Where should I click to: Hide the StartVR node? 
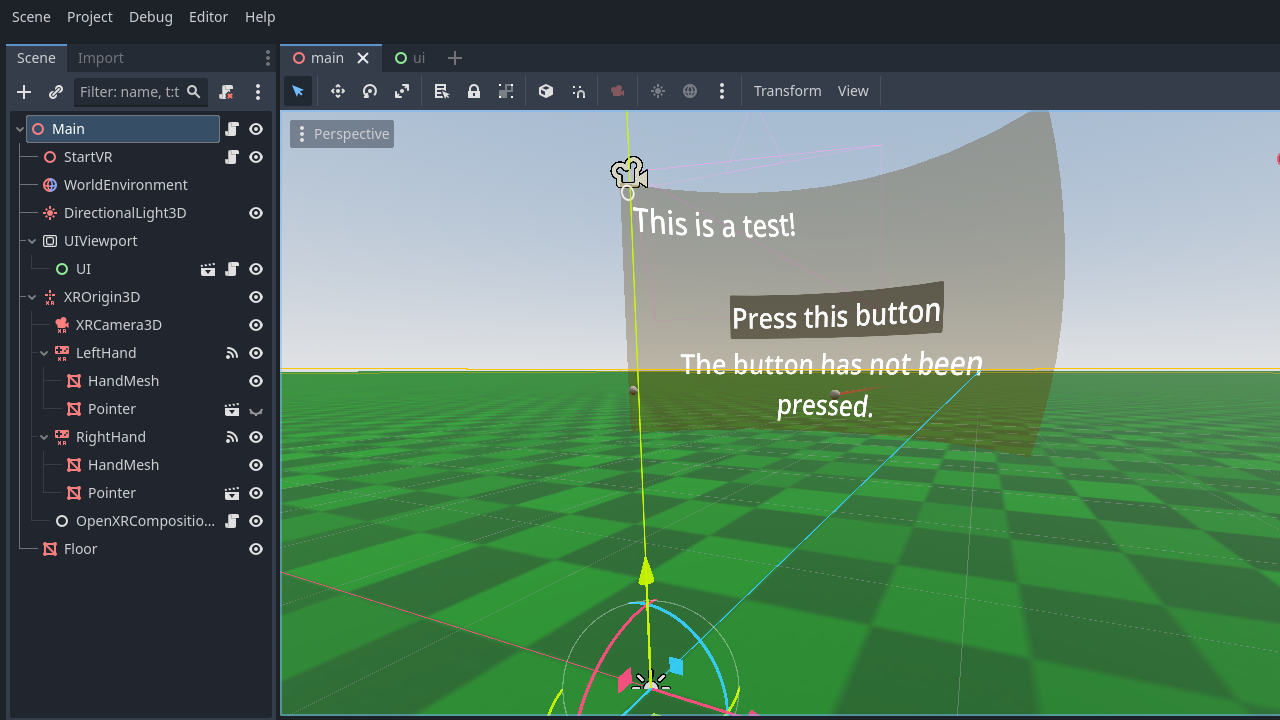[256, 157]
